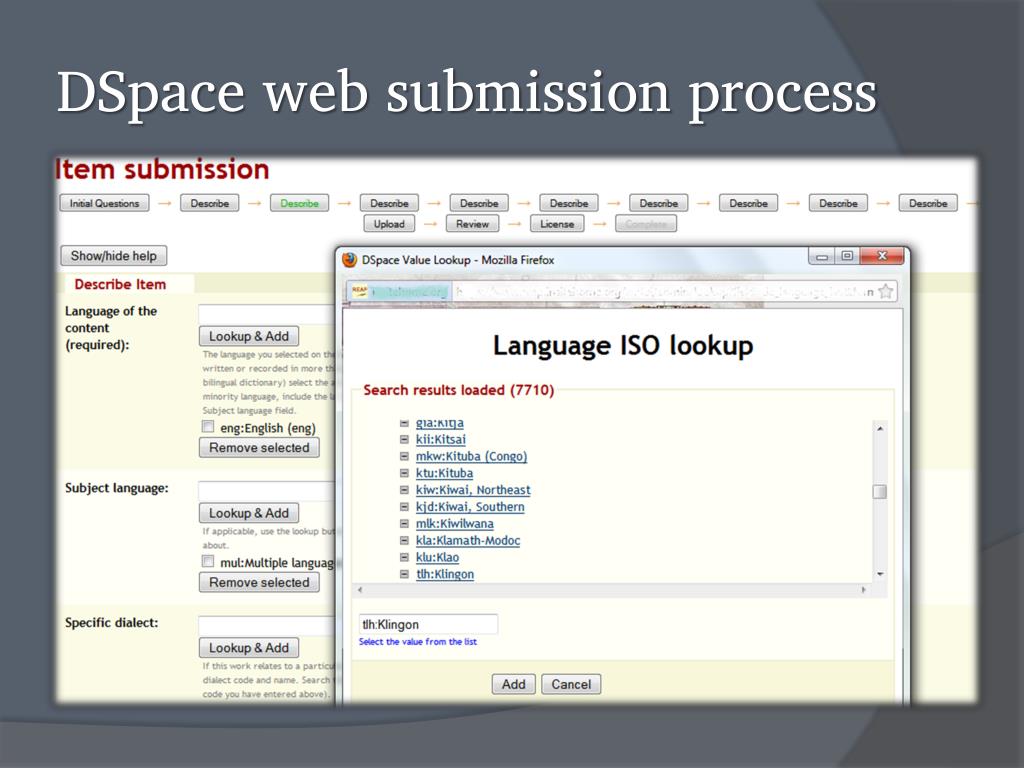This screenshot has height=768, width=1024.
Task: Jump to the Review step
Action: point(472,224)
